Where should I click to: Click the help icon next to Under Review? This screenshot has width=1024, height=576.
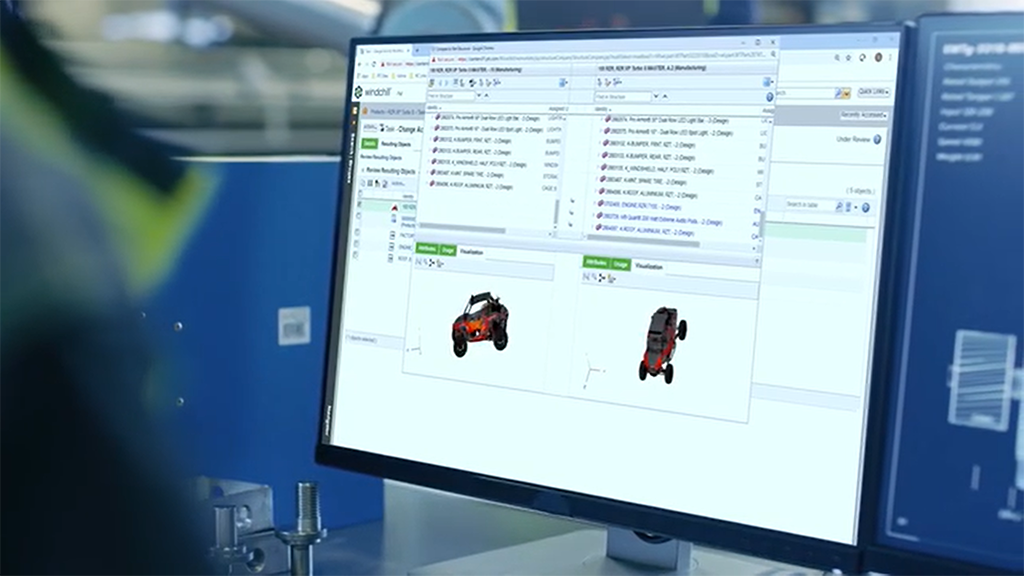click(x=877, y=139)
